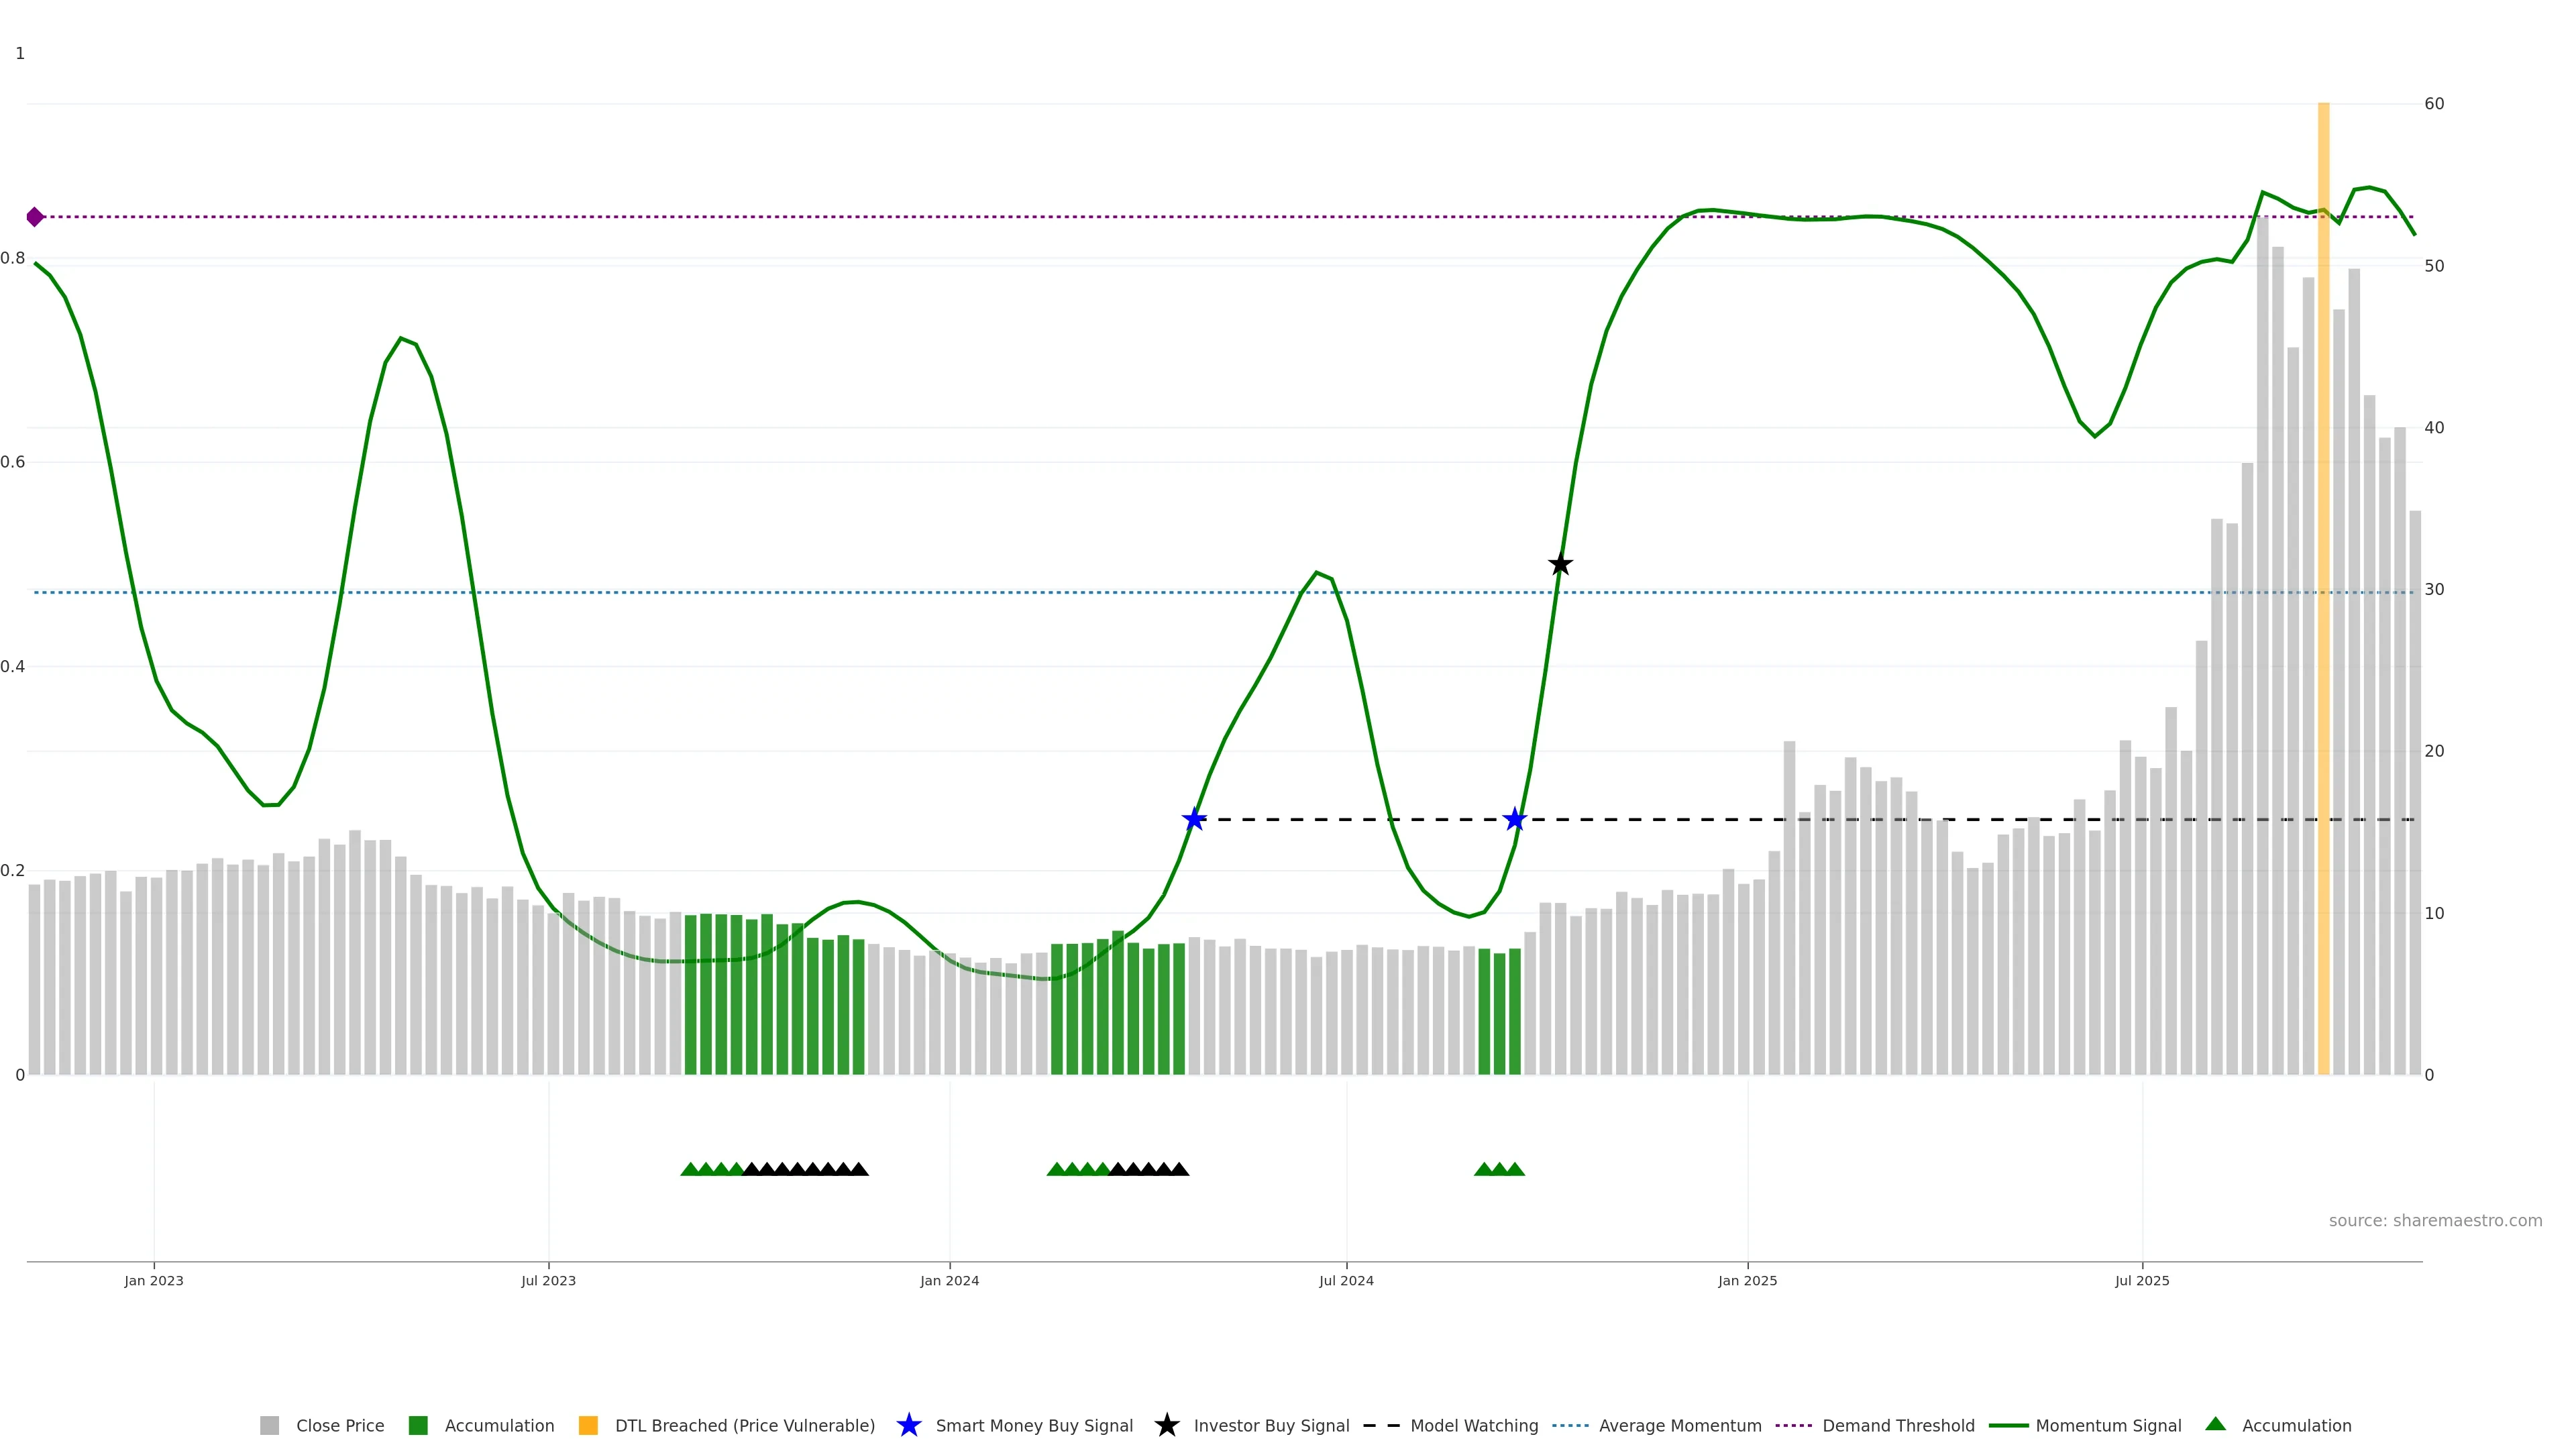Click the black Investor Buy Signal star on the chart

tap(1560, 565)
